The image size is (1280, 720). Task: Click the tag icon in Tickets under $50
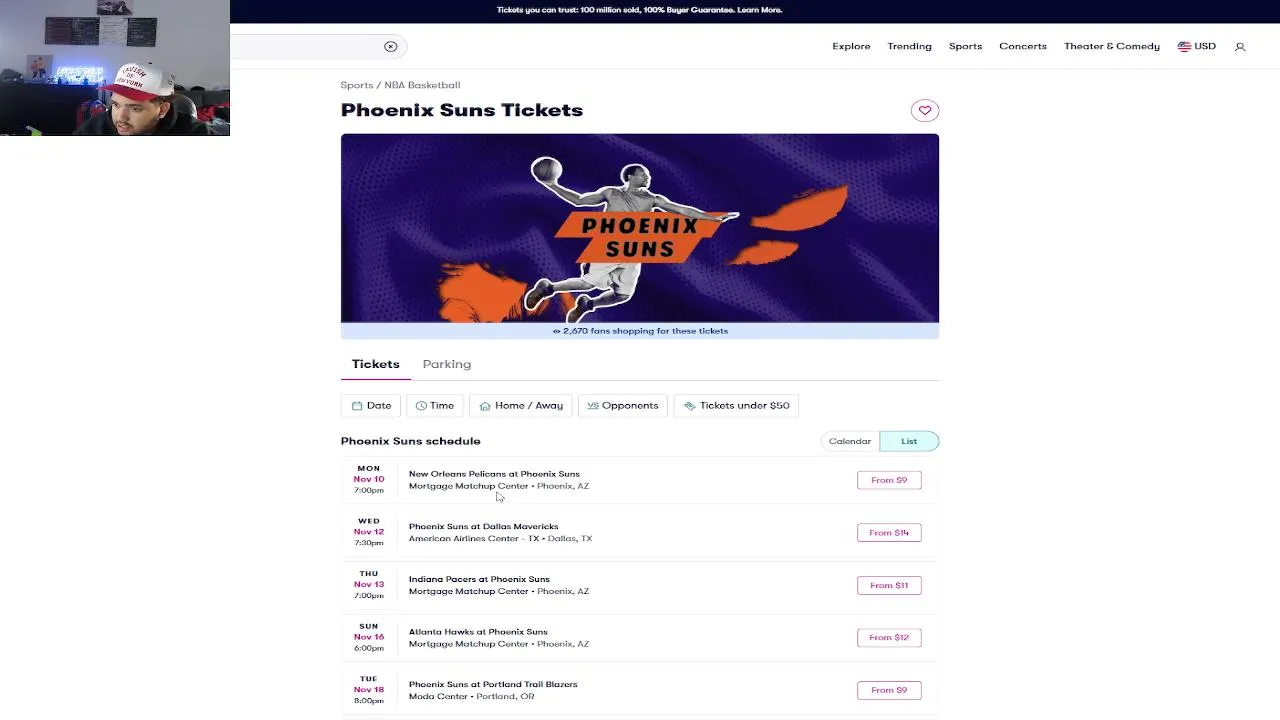click(x=690, y=406)
